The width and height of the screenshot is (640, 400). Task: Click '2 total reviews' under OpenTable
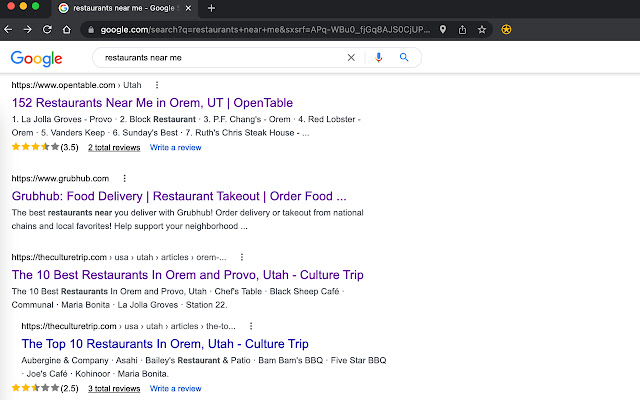click(x=114, y=147)
